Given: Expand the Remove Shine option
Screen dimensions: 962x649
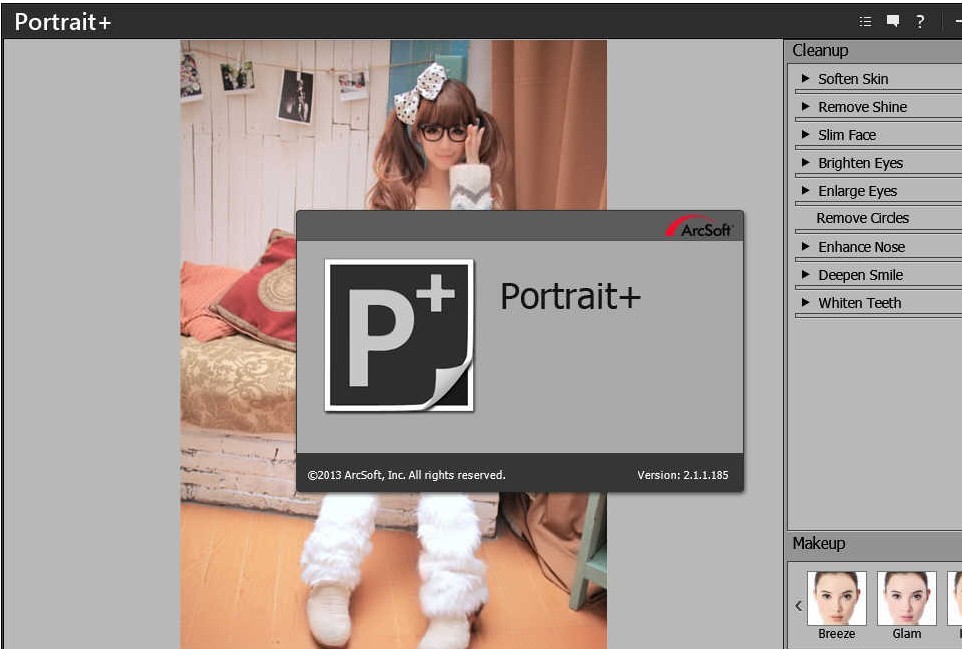Looking at the screenshot, I should click(806, 107).
